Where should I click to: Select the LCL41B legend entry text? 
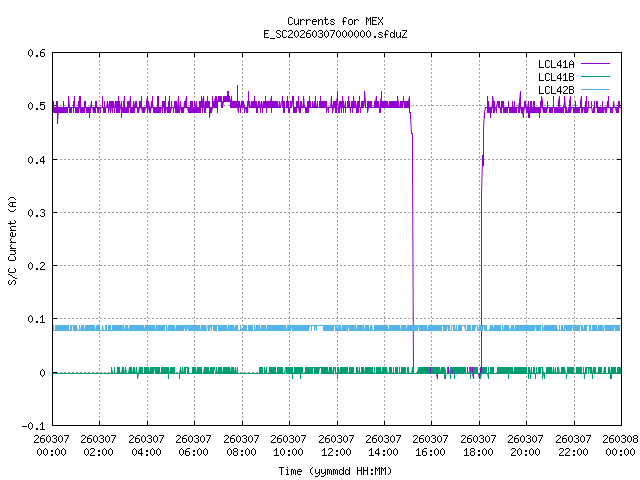pos(557,77)
